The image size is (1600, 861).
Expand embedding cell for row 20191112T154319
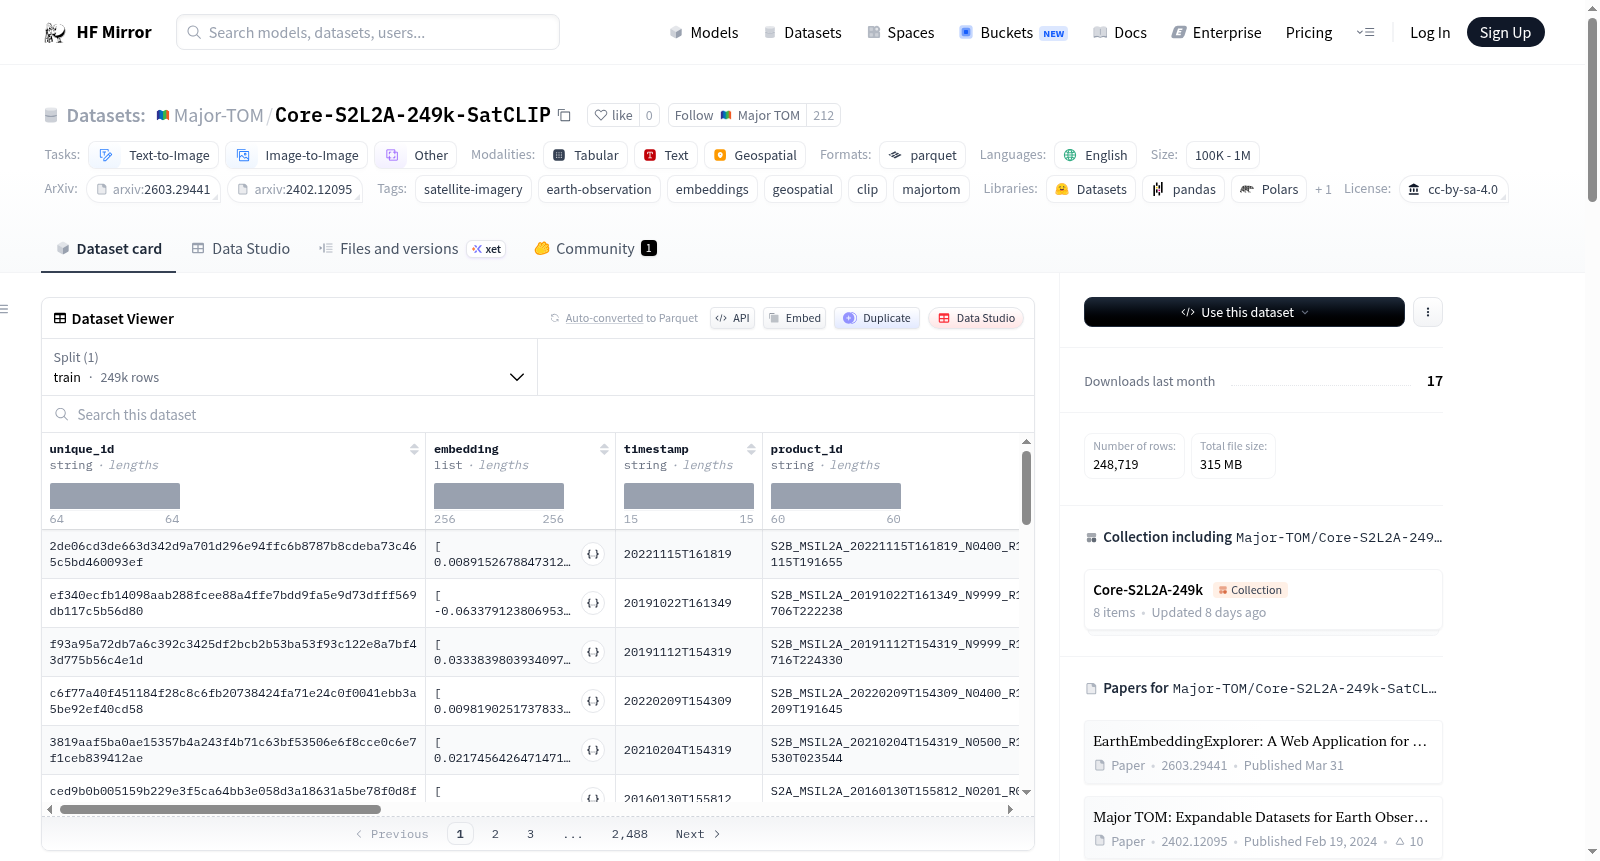(593, 652)
